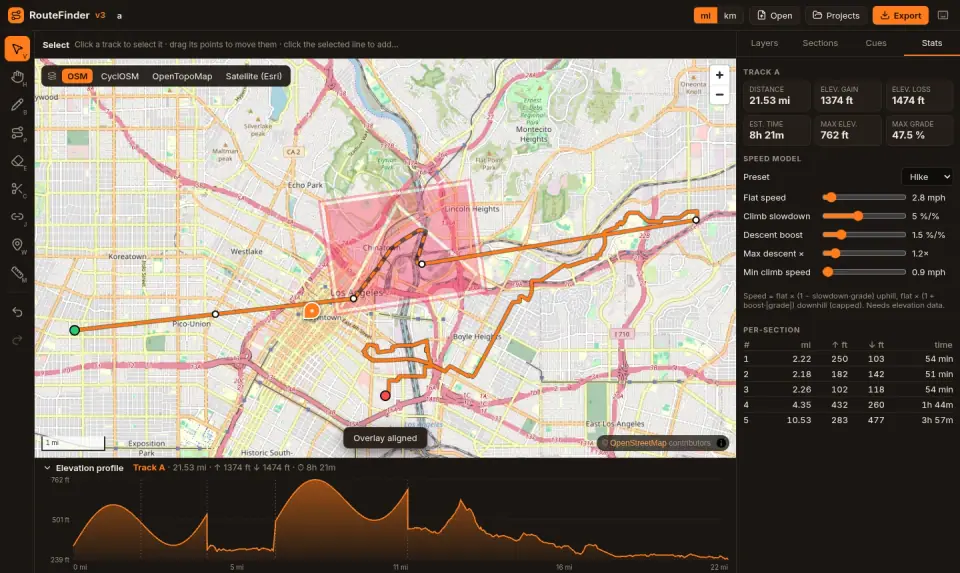Toggle the side panel icon next to Export
The width and height of the screenshot is (960, 573).
[943, 15]
